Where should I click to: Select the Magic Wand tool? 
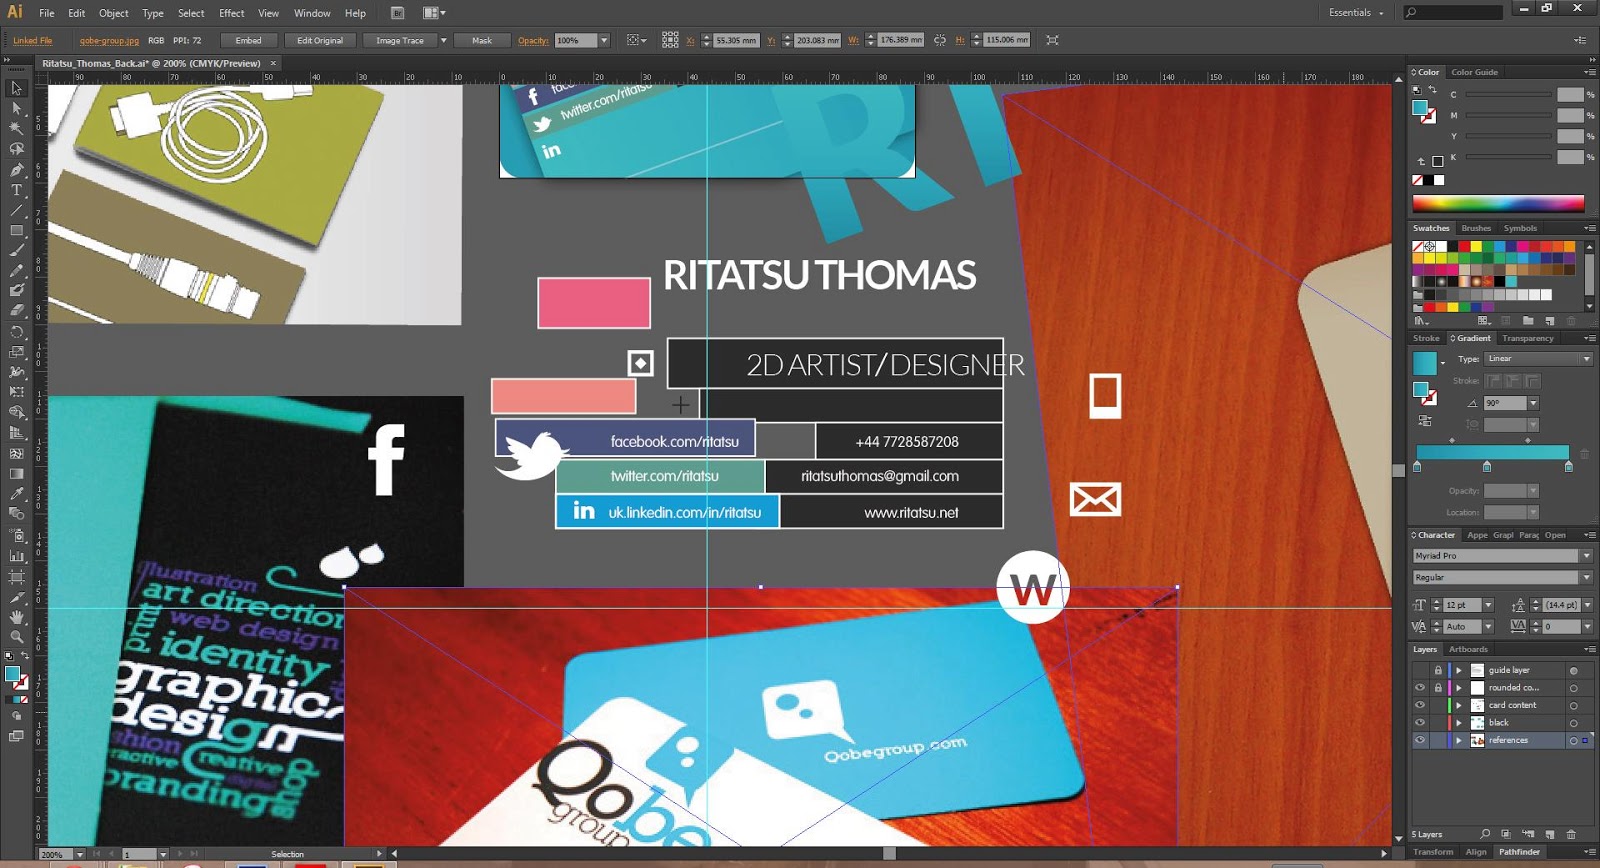[x=16, y=128]
